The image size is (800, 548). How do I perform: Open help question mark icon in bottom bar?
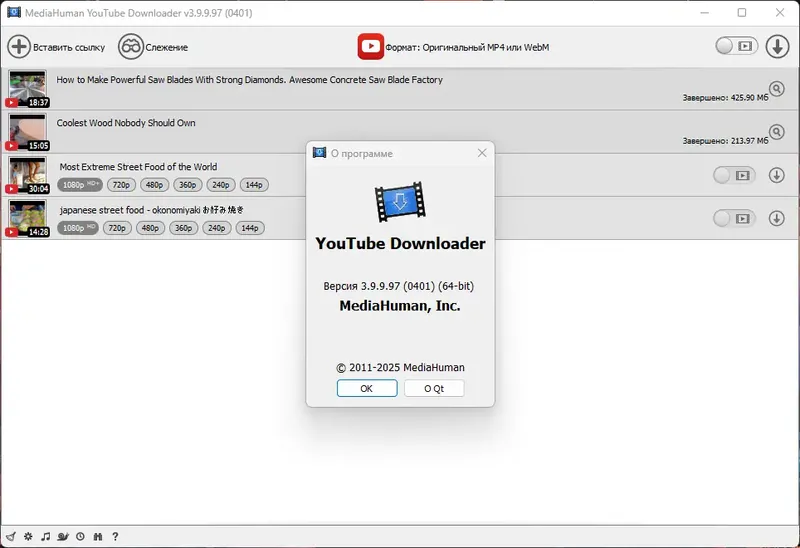pyautogui.click(x=115, y=536)
